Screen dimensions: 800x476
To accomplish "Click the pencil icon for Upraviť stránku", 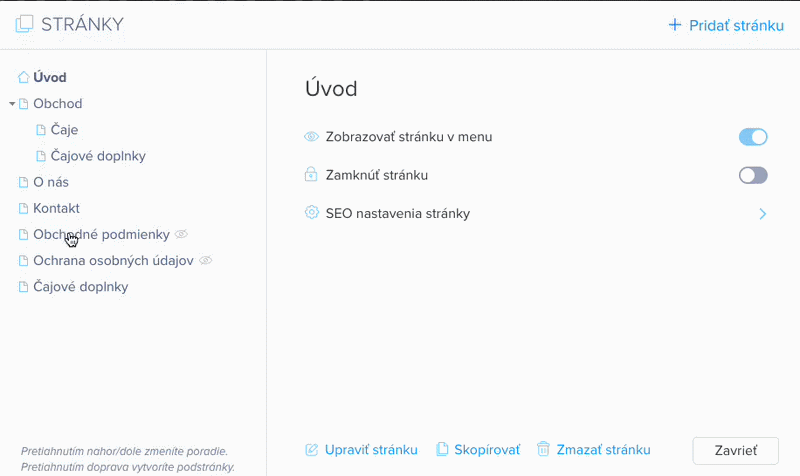I will point(311,450).
